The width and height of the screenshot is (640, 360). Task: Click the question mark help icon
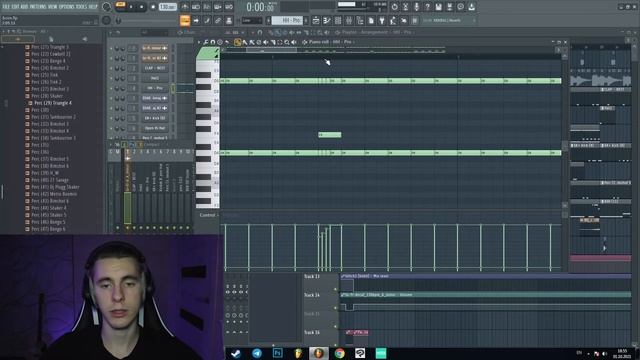[427, 7]
